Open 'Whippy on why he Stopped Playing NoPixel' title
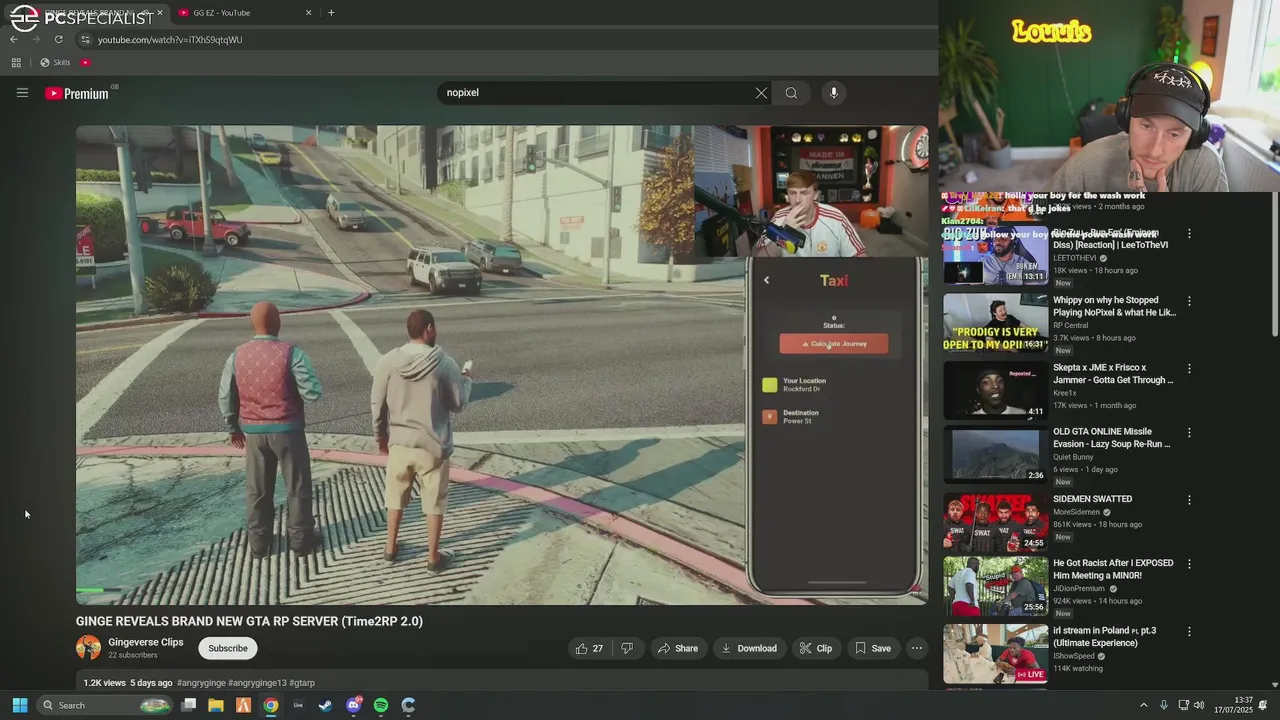This screenshot has height=720, width=1280. 1114,306
